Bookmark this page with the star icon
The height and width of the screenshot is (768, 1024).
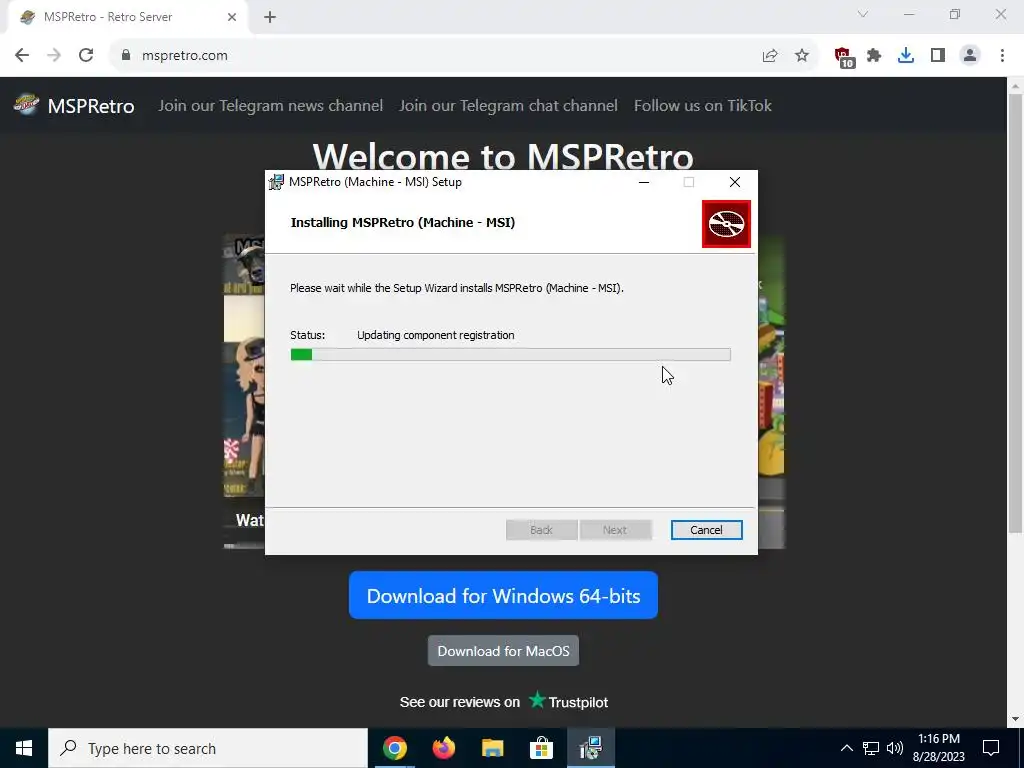[x=802, y=56]
